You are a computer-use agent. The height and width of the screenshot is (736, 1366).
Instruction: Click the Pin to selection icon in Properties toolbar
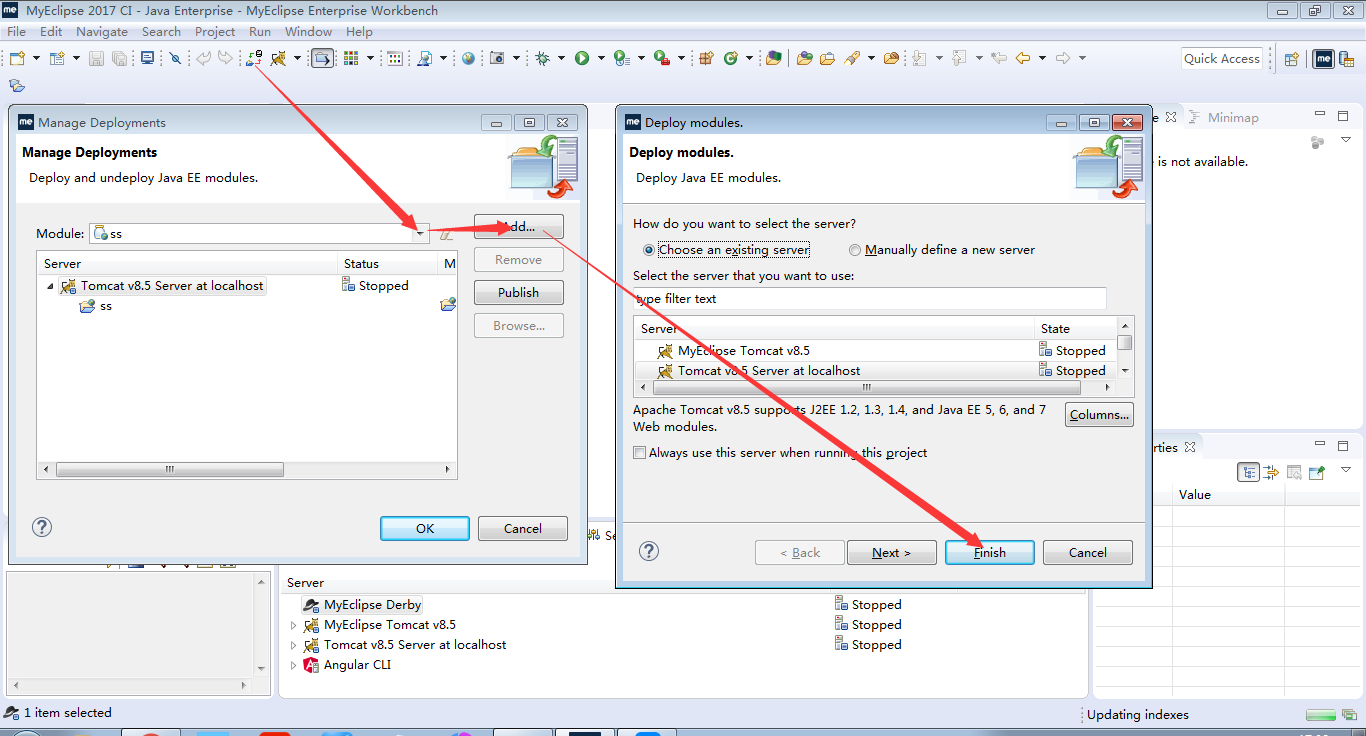point(1317,472)
